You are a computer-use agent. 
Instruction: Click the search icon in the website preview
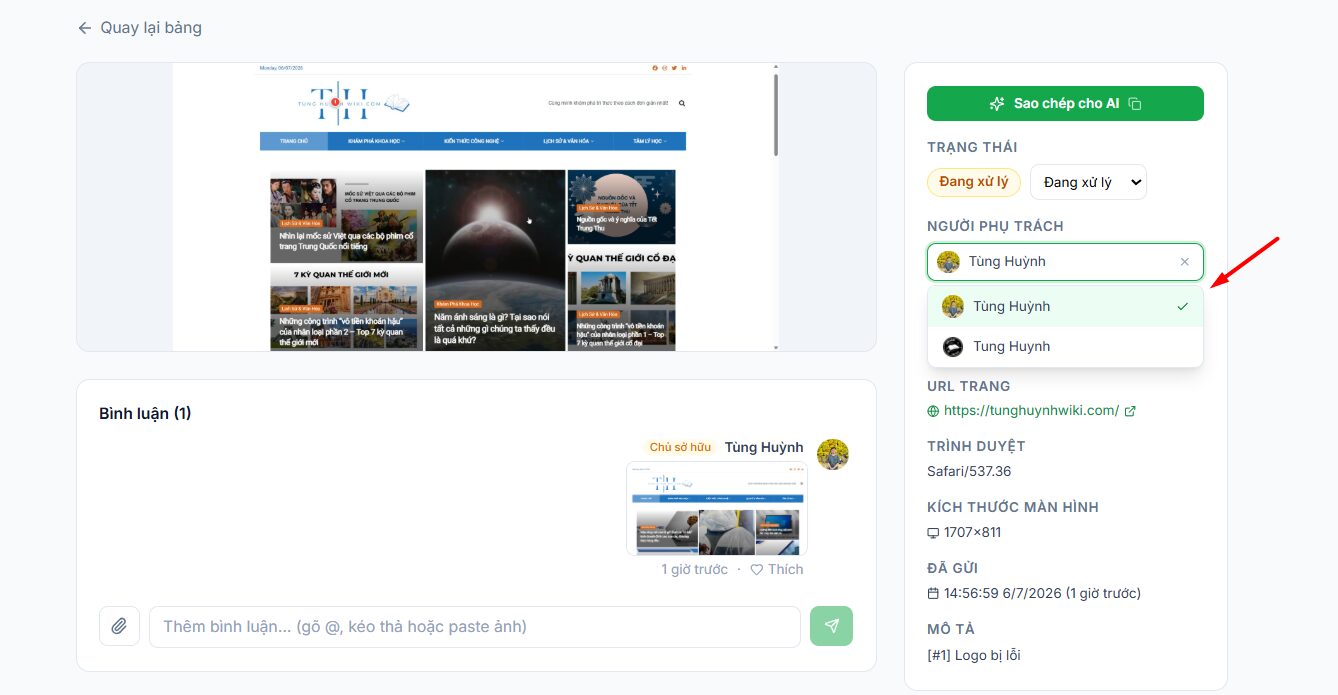click(682, 103)
